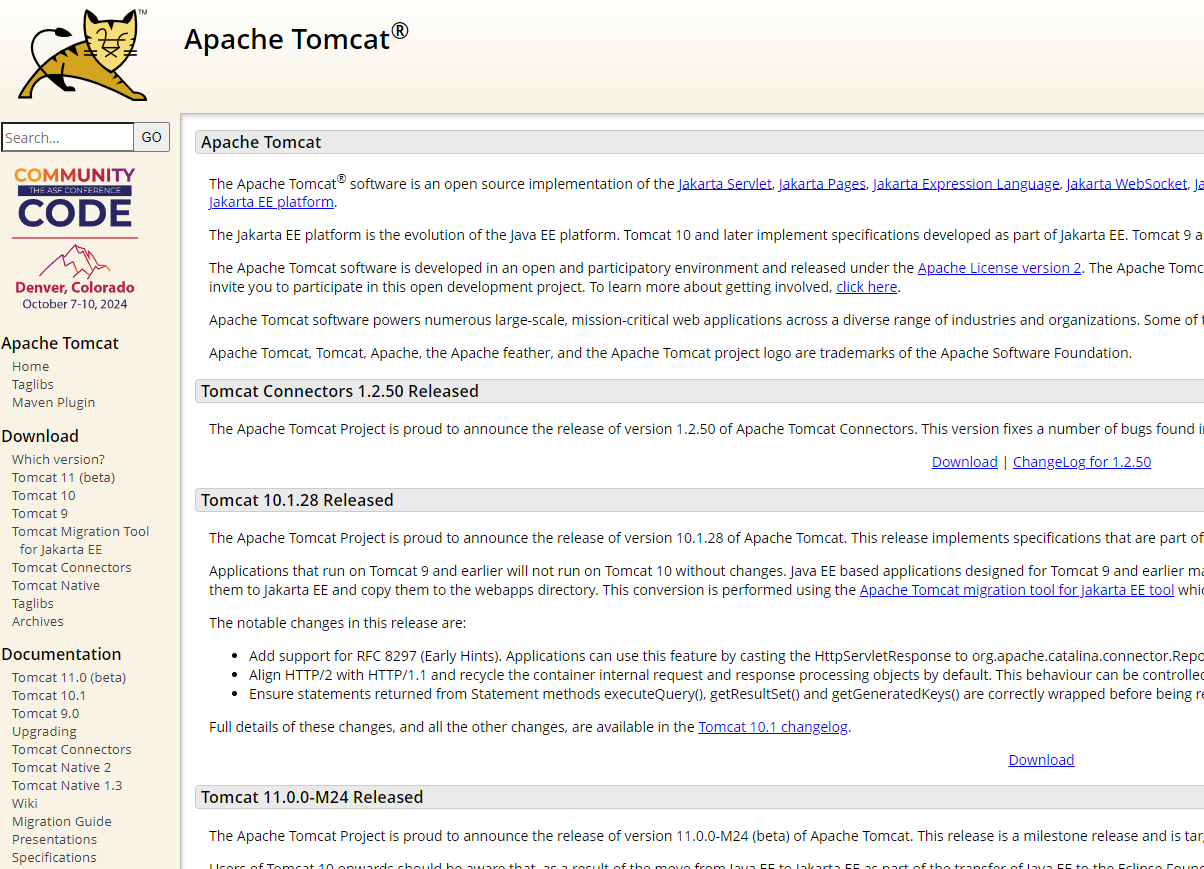The height and width of the screenshot is (869, 1204).
Task: Open the Presentations sidebar link
Action: coord(54,839)
